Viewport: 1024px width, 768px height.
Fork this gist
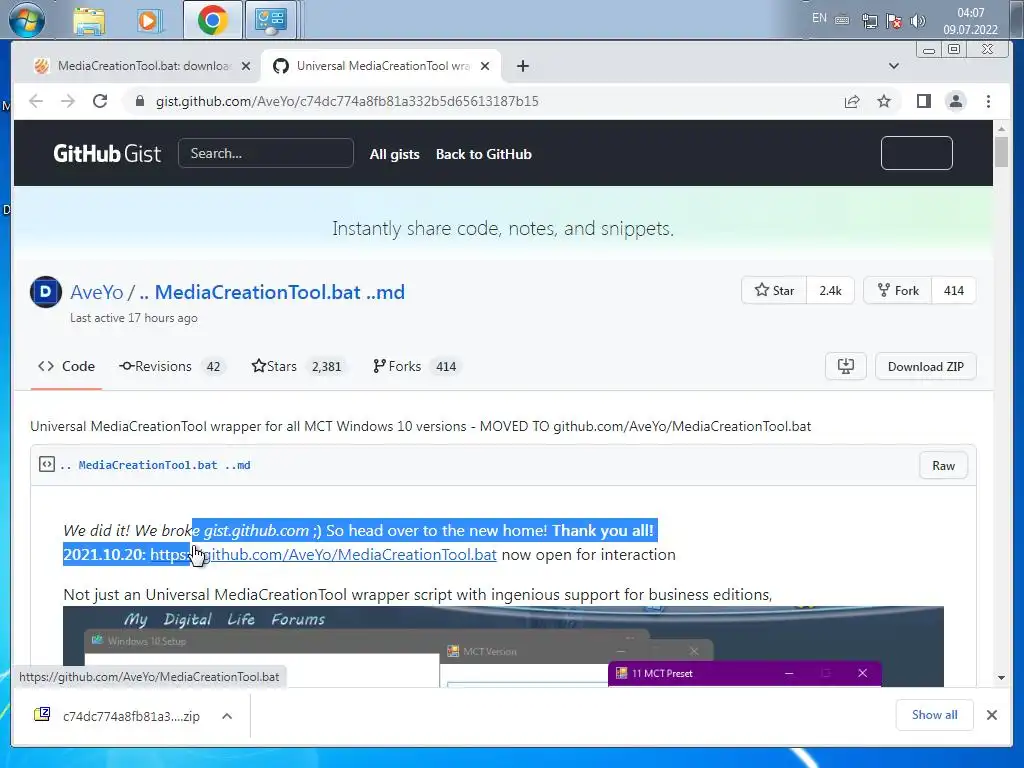click(898, 291)
